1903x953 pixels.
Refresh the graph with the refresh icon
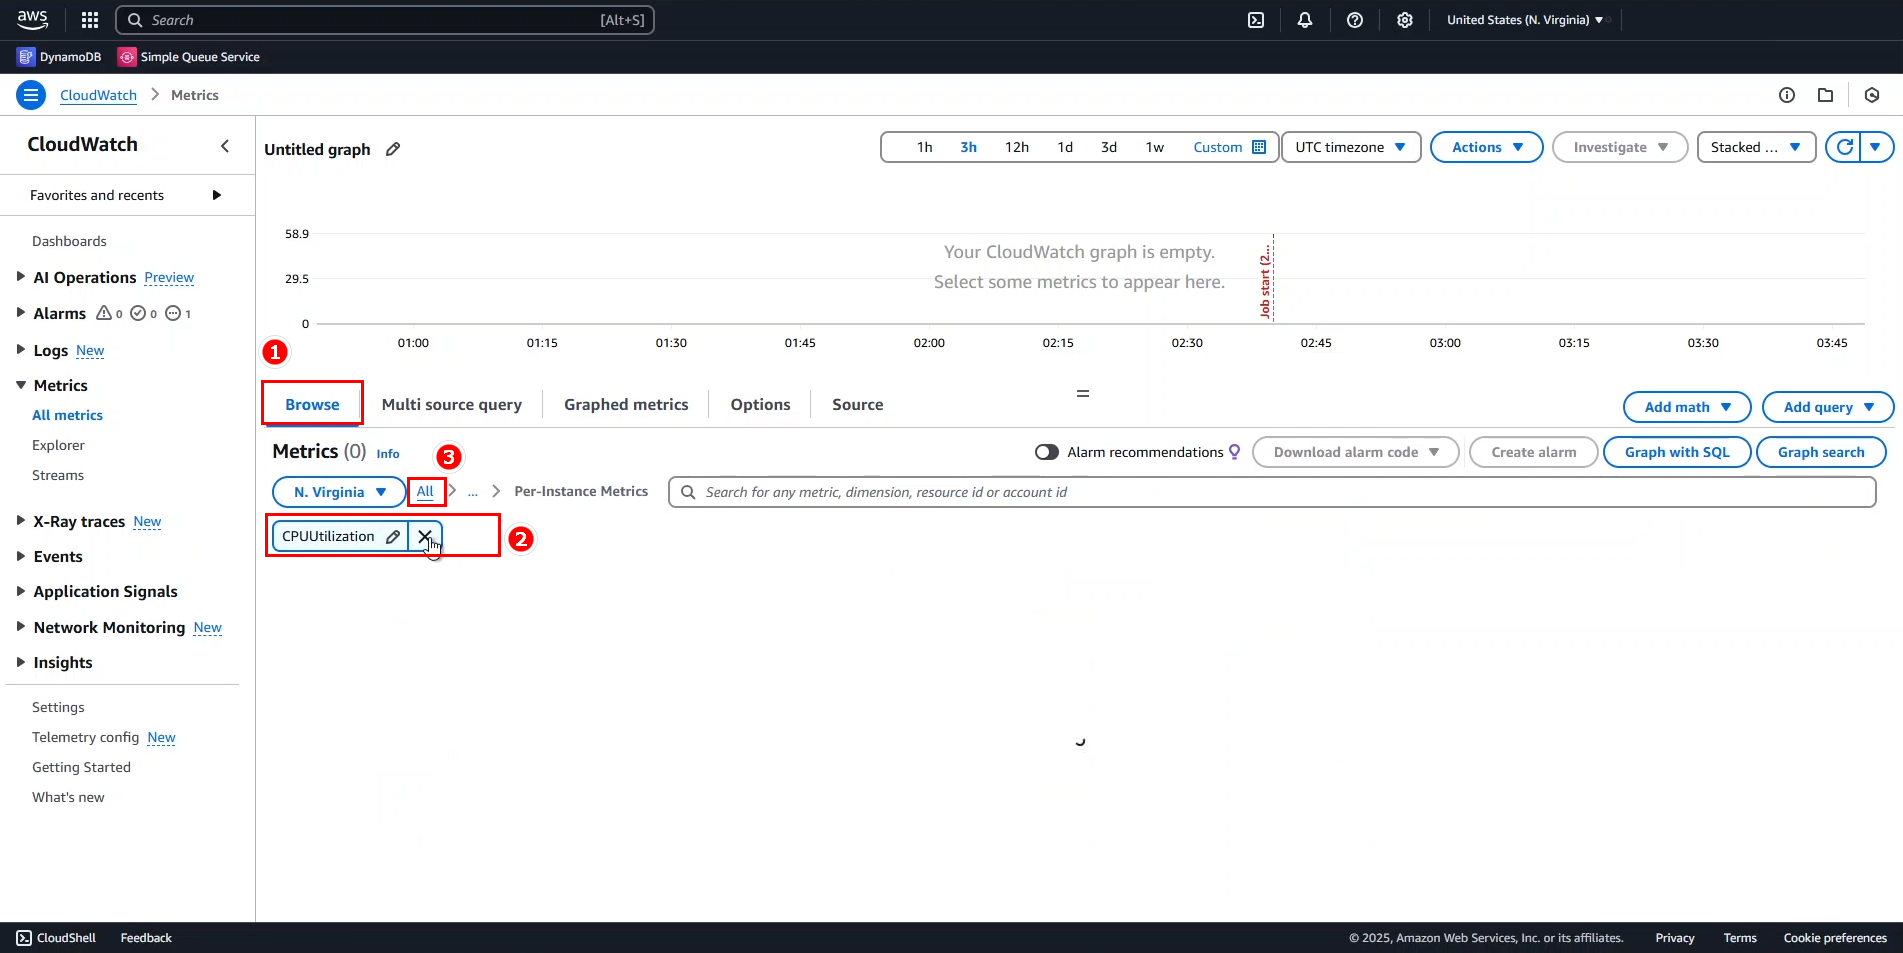(1845, 147)
